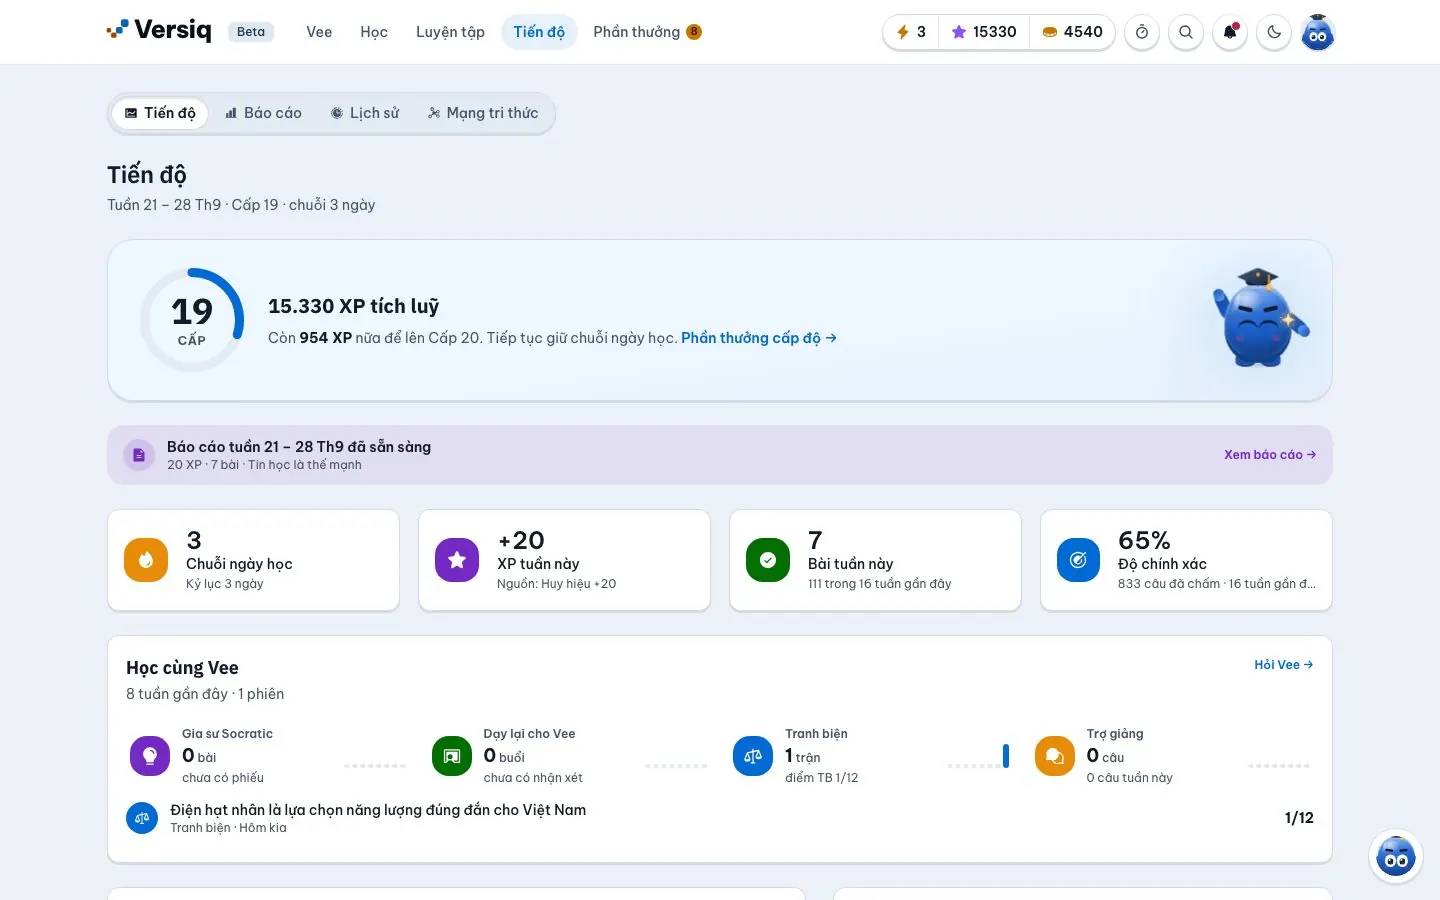This screenshot has height=900, width=1440.
Task: Switch to the Mạng tri thức tab
Action: [x=483, y=113]
